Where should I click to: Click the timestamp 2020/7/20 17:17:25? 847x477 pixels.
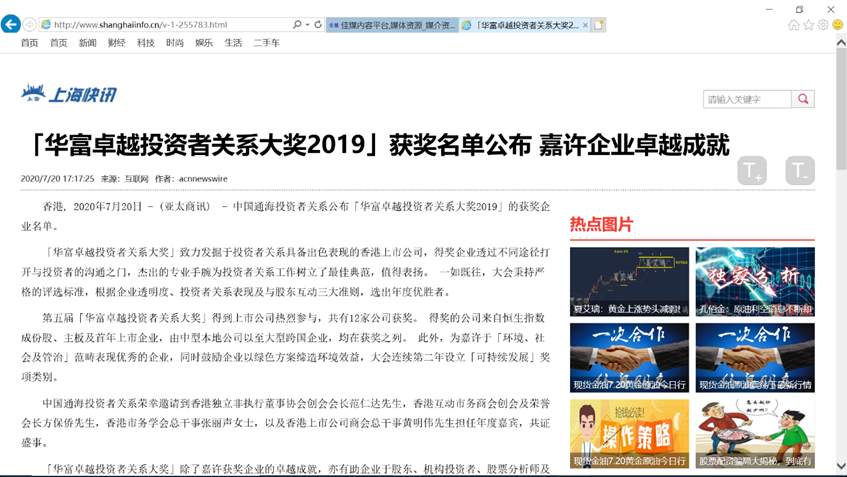click(57, 179)
